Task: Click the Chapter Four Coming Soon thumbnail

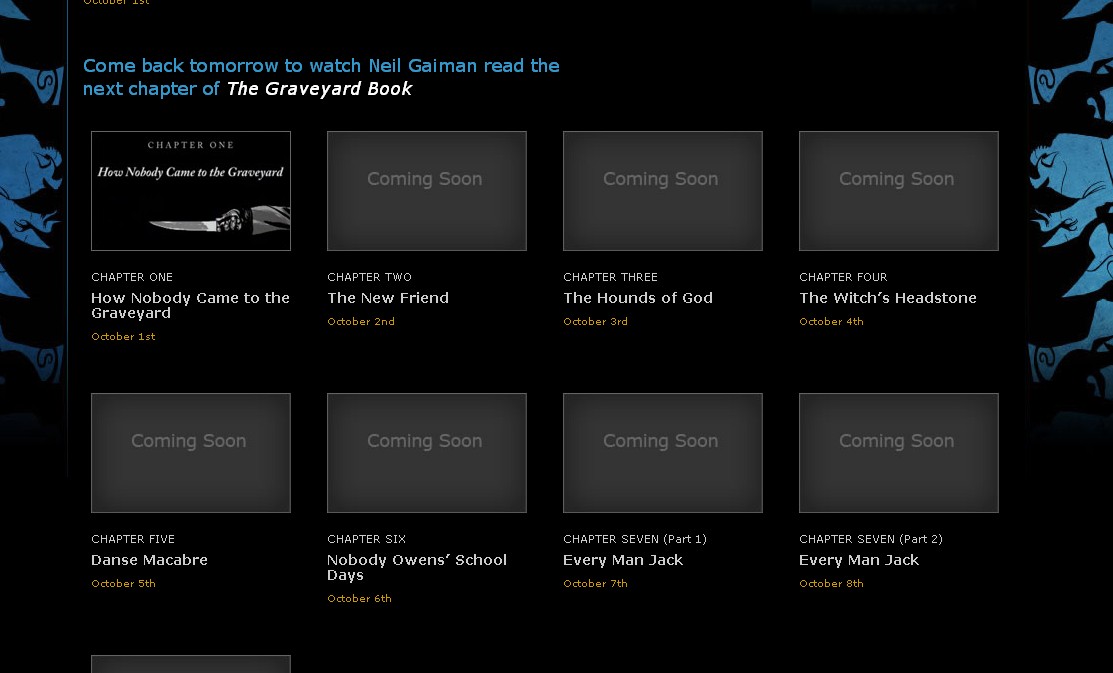Action: (x=899, y=191)
